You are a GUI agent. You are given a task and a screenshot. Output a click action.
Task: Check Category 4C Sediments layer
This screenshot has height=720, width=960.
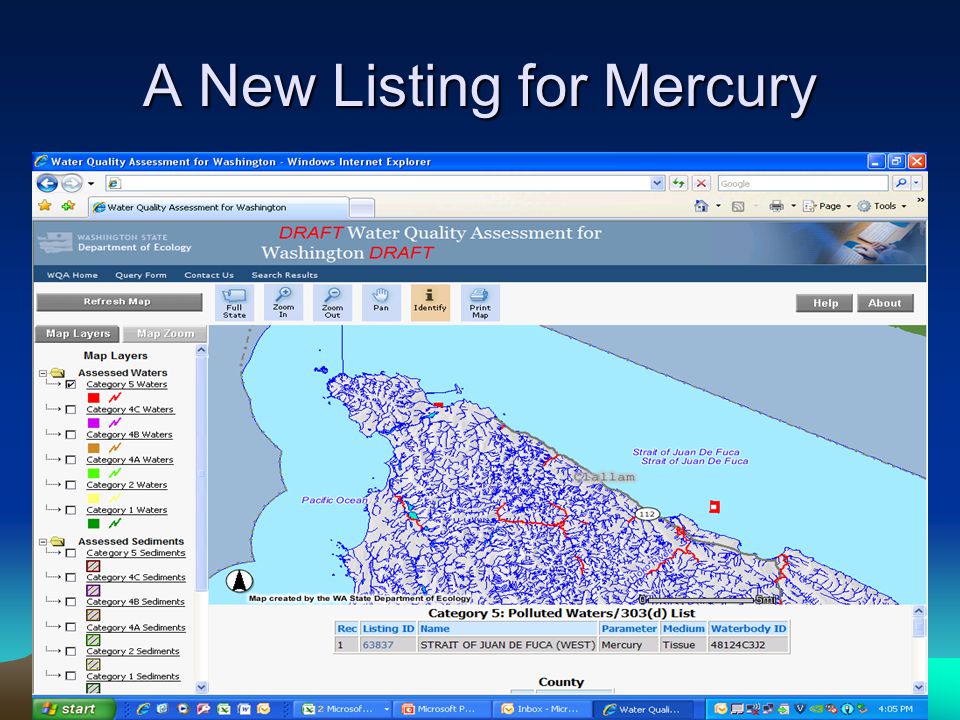click(x=71, y=577)
